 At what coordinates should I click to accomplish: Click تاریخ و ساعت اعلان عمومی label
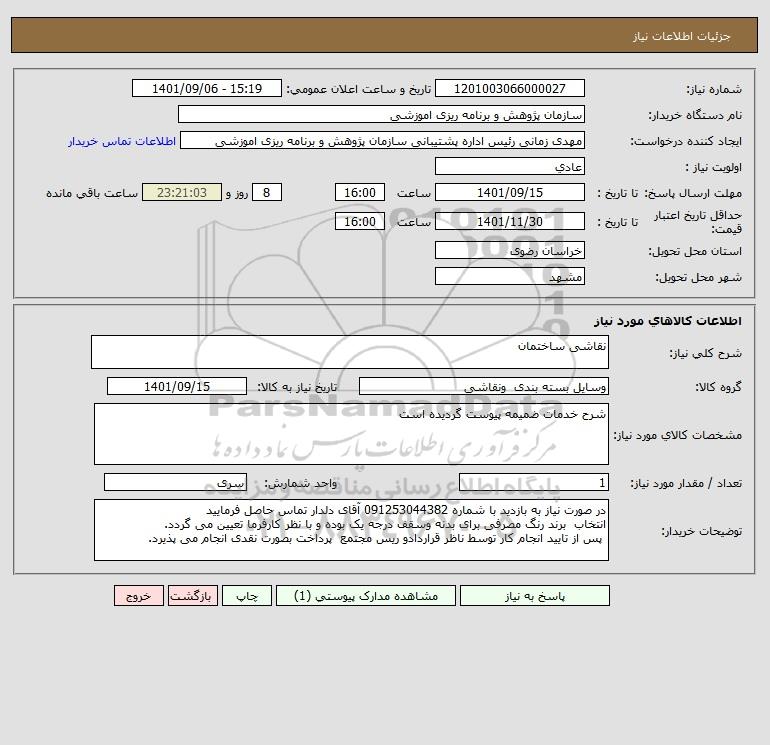pos(359,89)
